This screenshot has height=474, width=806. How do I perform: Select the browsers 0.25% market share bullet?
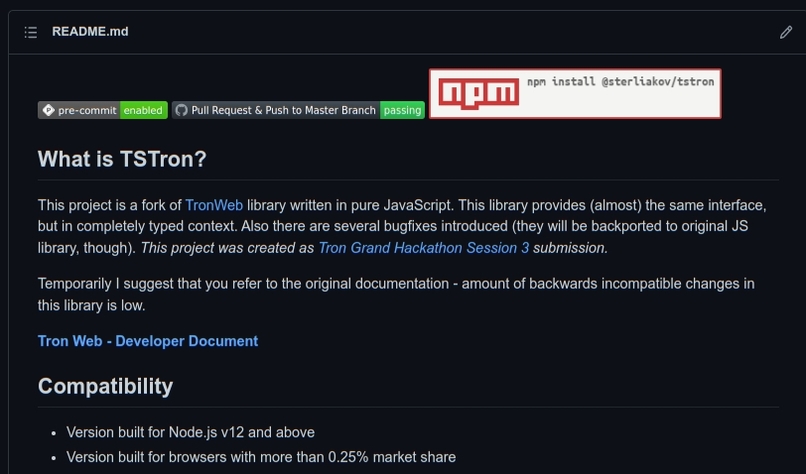pos(261,457)
